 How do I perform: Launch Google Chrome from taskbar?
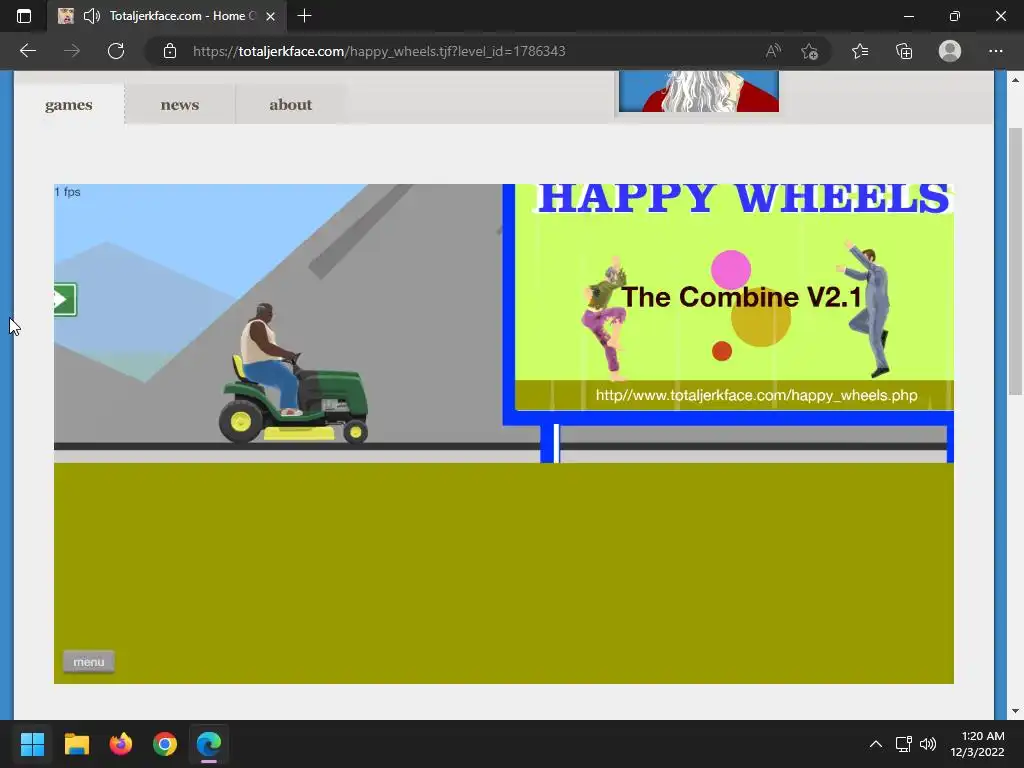[x=165, y=744]
